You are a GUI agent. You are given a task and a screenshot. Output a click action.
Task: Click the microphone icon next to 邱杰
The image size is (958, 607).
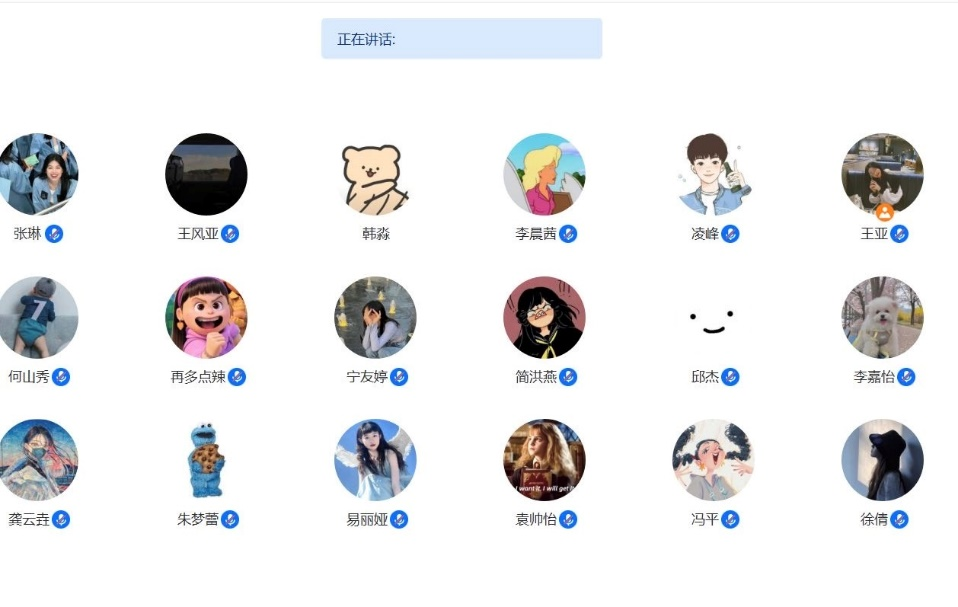click(730, 377)
